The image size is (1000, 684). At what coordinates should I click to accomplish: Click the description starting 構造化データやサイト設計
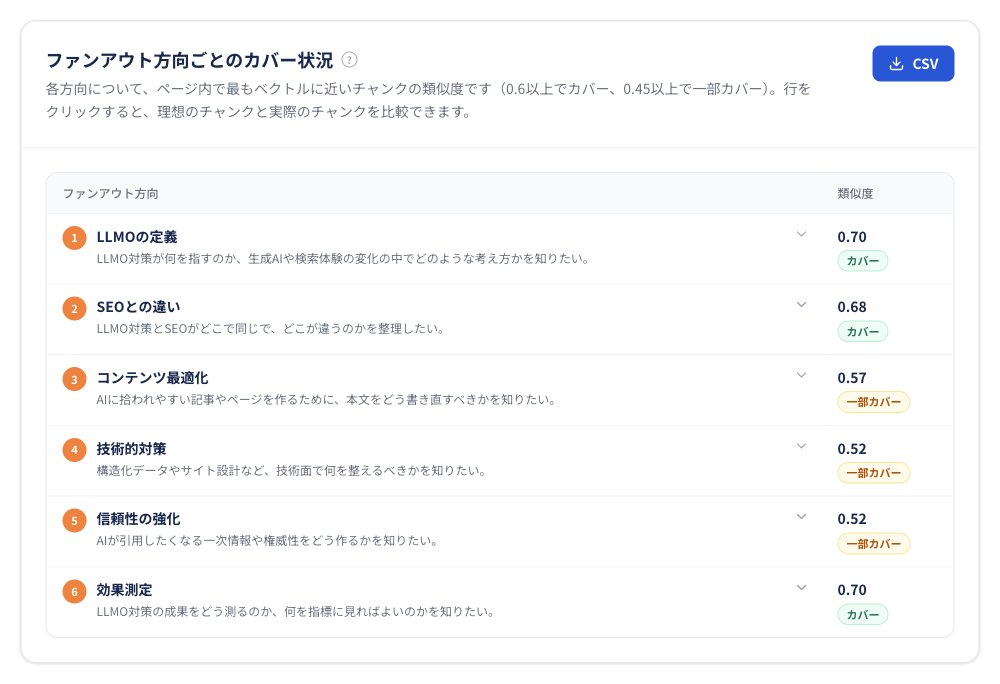click(291, 470)
